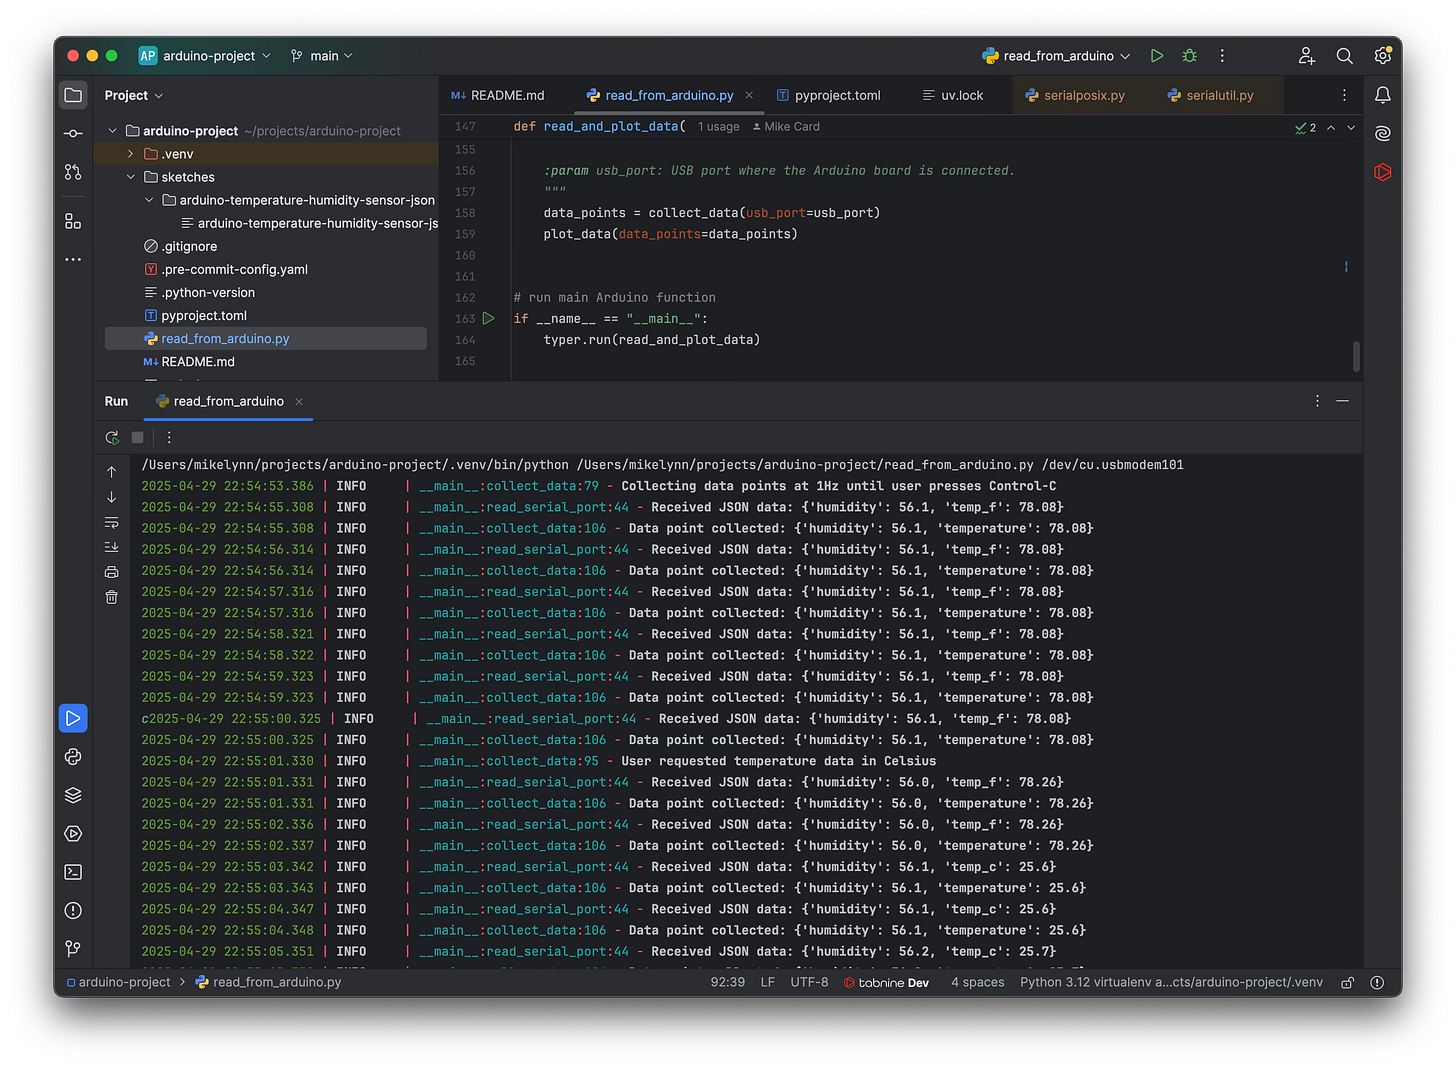
Task: Rerun read_from_arduino in the Run panel
Action: 112,437
